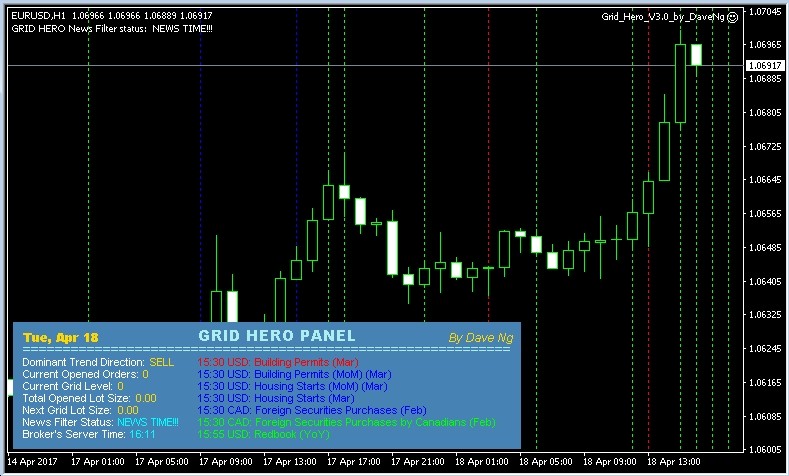Select the CAD Foreign Securities Purchases (Feb) entry
Image resolution: width=789 pixels, height=476 pixels.
point(312,411)
